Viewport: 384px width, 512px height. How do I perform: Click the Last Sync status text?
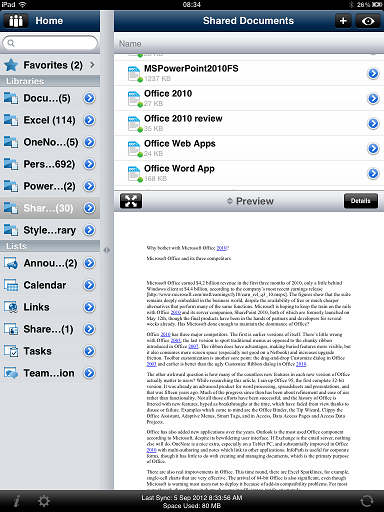point(192,498)
